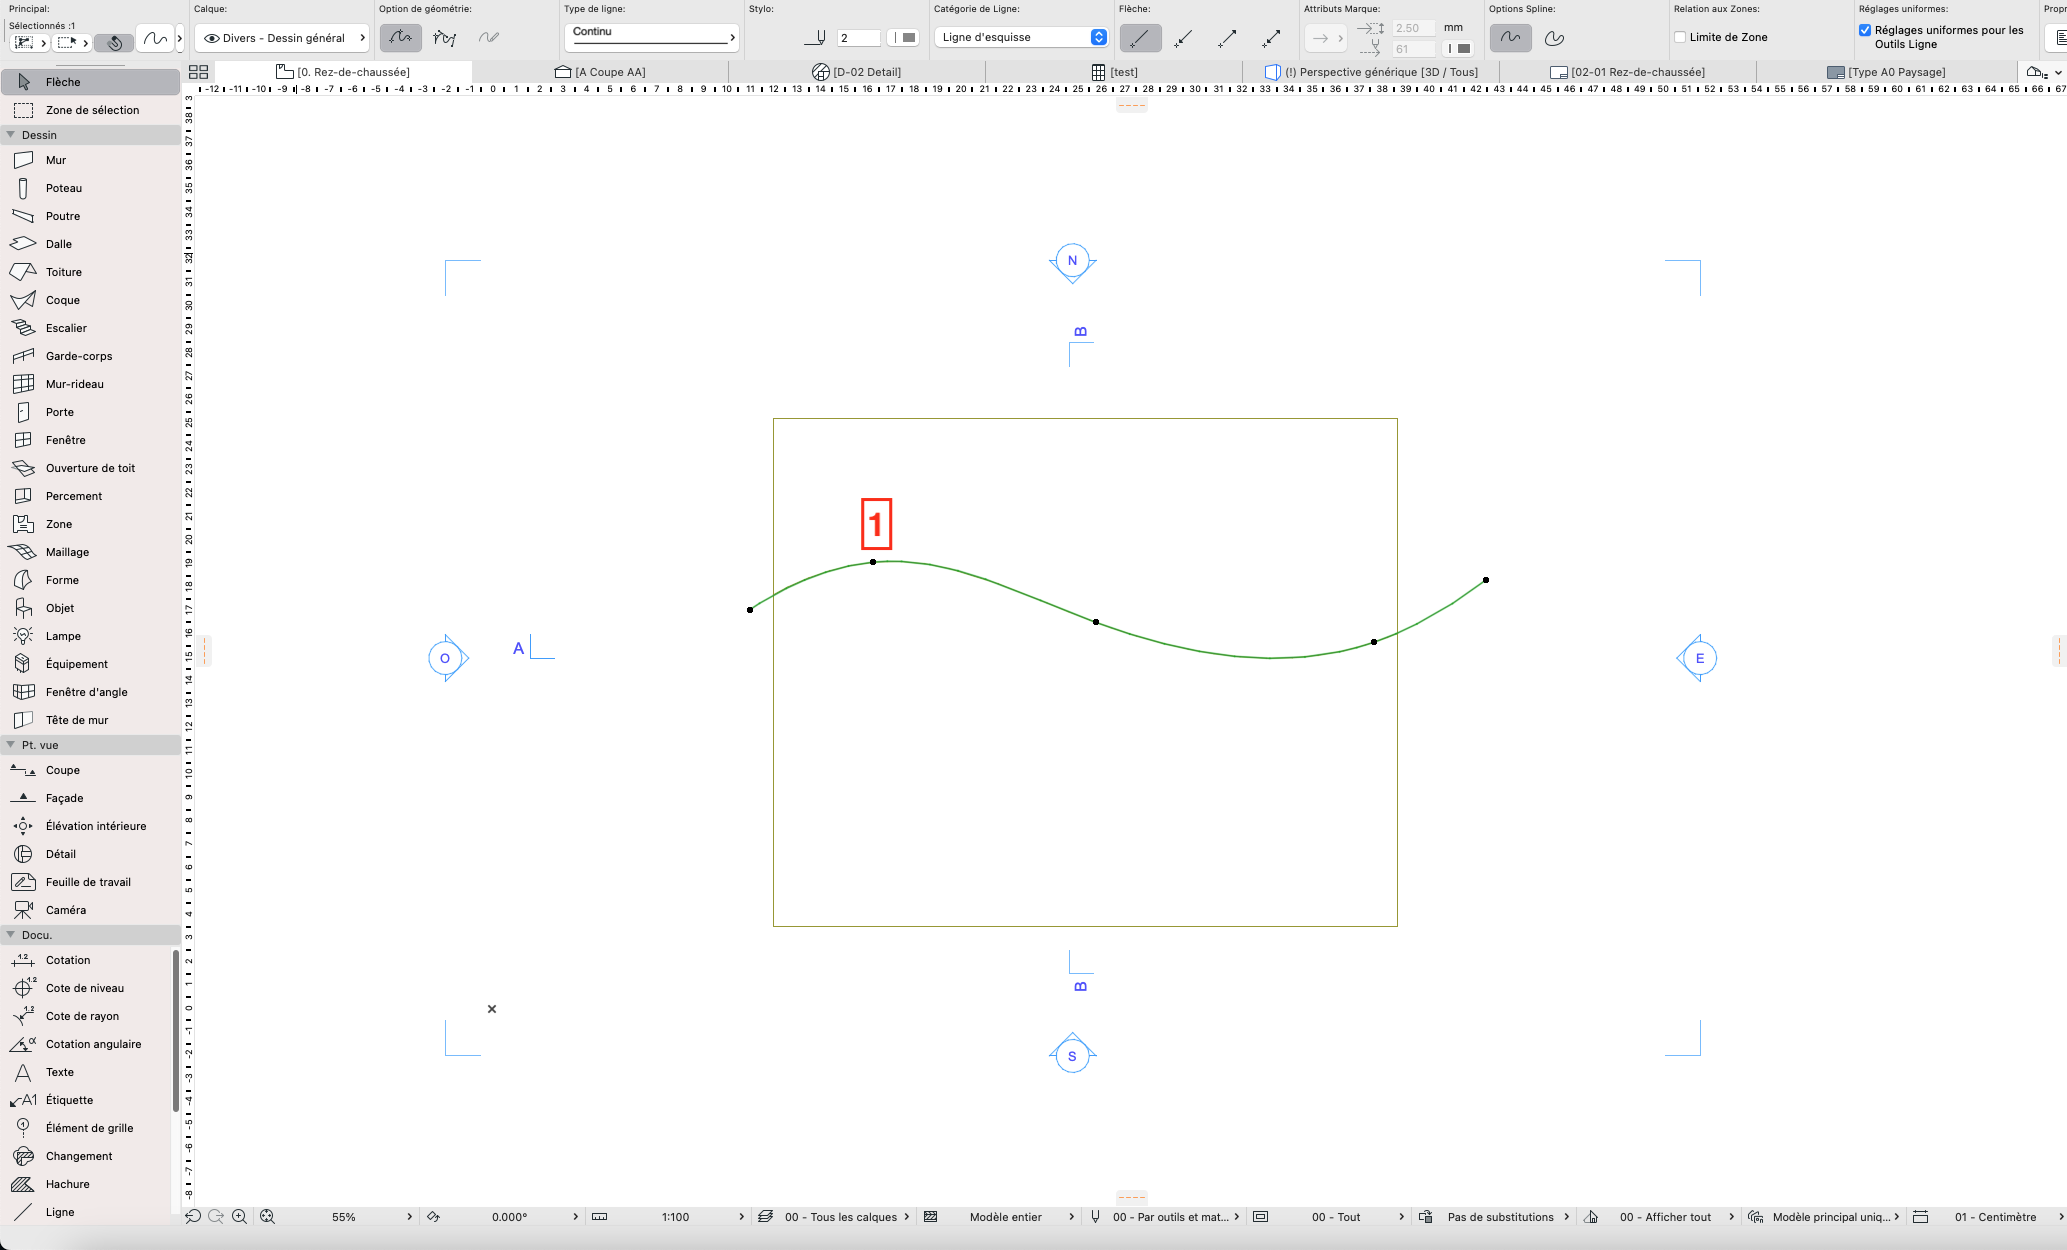Collapse the Dessin toolbox section
Screen dimensions: 2067x1250
(x=11, y=135)
